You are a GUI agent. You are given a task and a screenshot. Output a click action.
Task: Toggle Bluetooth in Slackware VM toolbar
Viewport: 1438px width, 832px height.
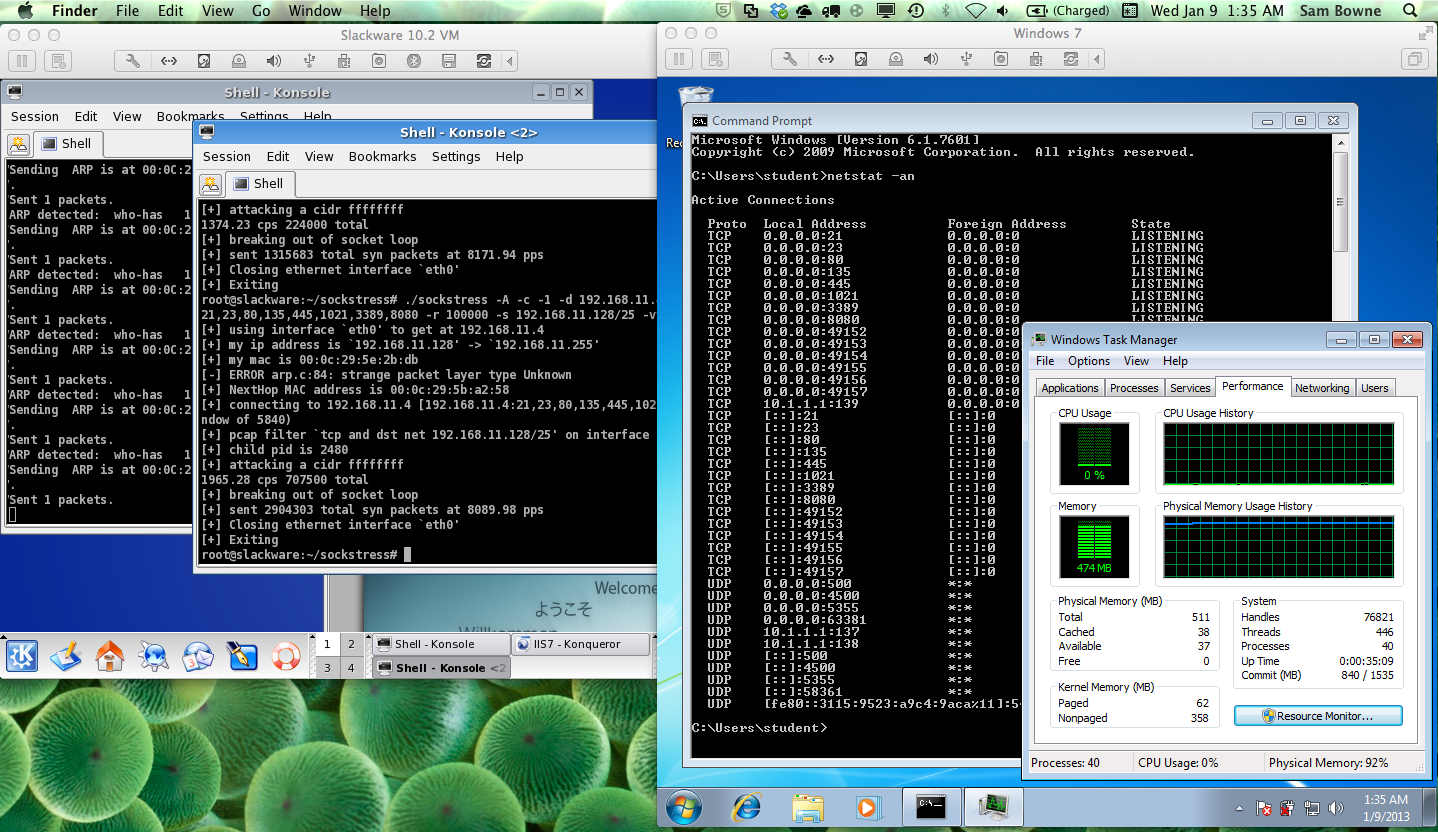coord(414,61)
